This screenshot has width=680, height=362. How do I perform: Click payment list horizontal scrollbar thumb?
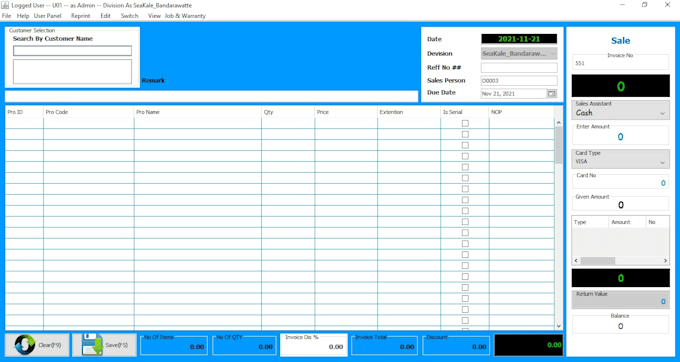coord(598,261)
